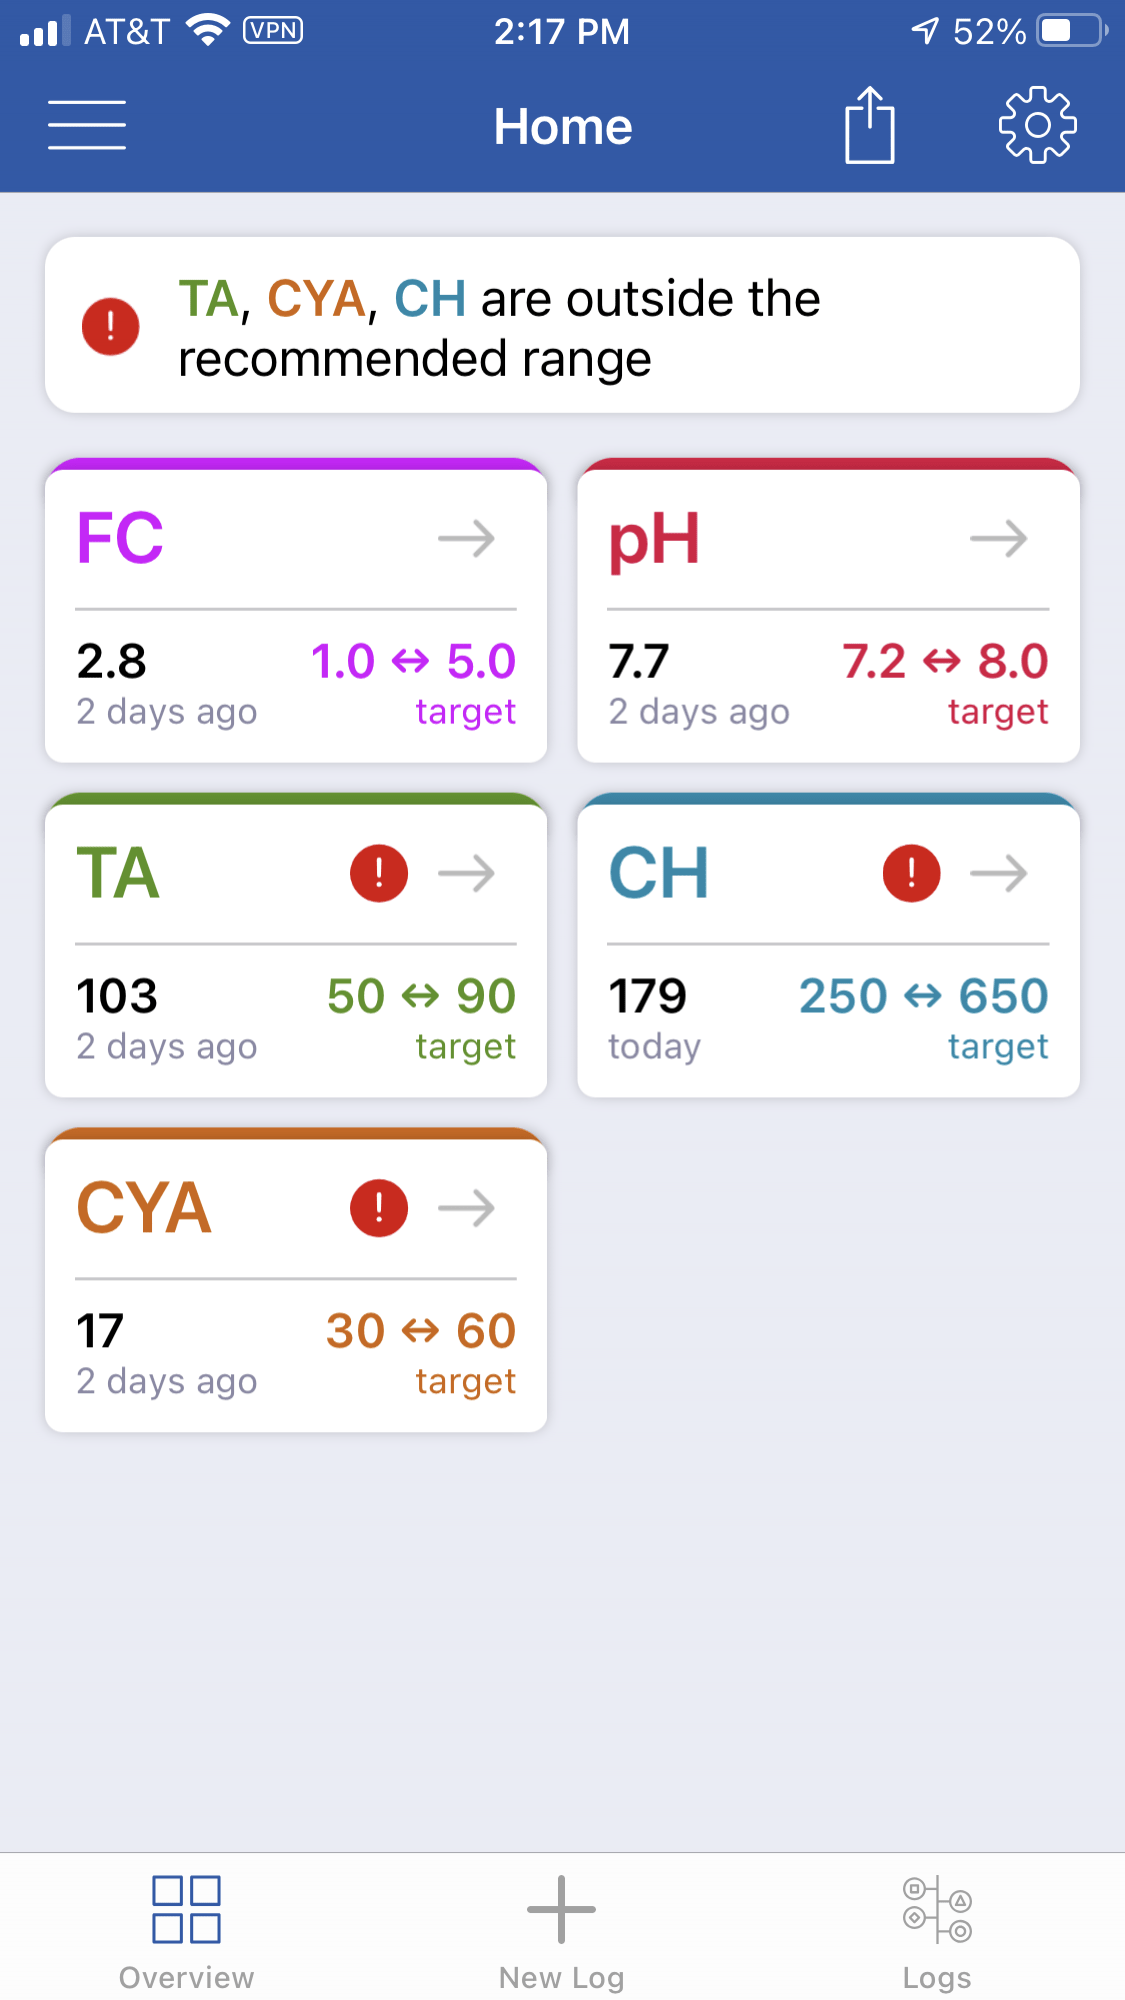Image resolution: width=1125 pixels, height=2000 pixels.
Task: Select the CYA reading value 17
Action: (100, 1331)
